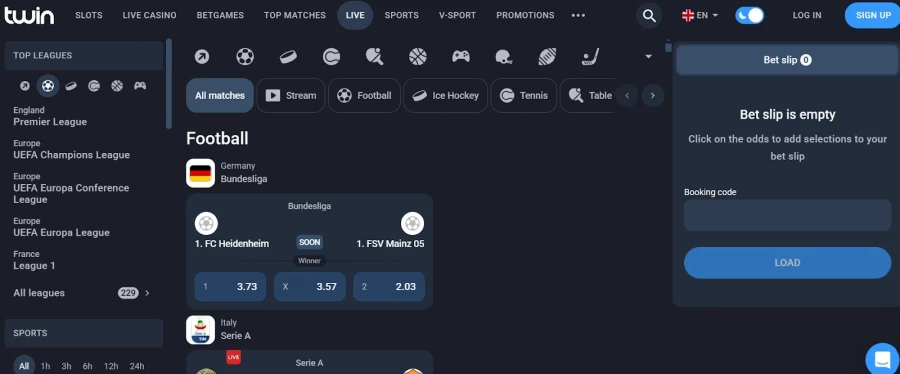Select the All time filter
This screenshot has height=374, width=900.
[x=24, y=366]
